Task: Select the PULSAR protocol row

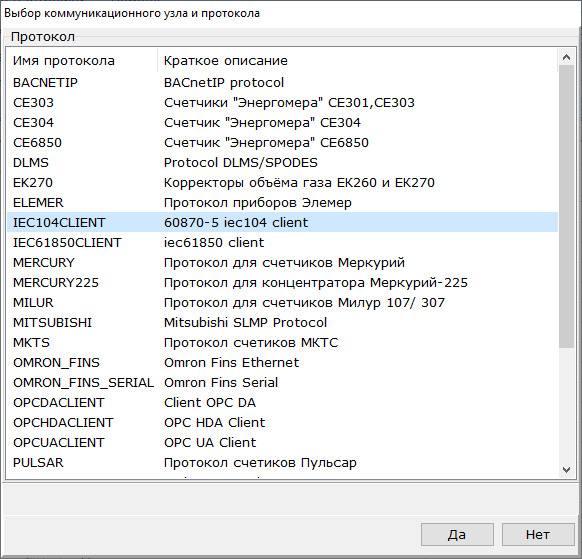Action: [x=282, y=463]
